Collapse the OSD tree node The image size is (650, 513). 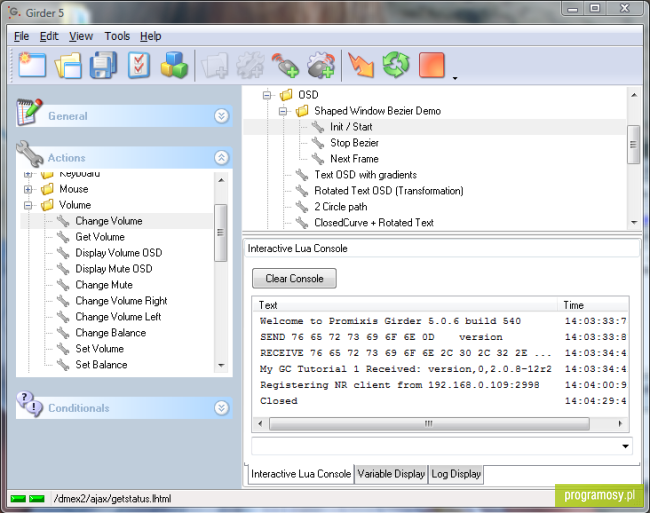tap(267, 95)
